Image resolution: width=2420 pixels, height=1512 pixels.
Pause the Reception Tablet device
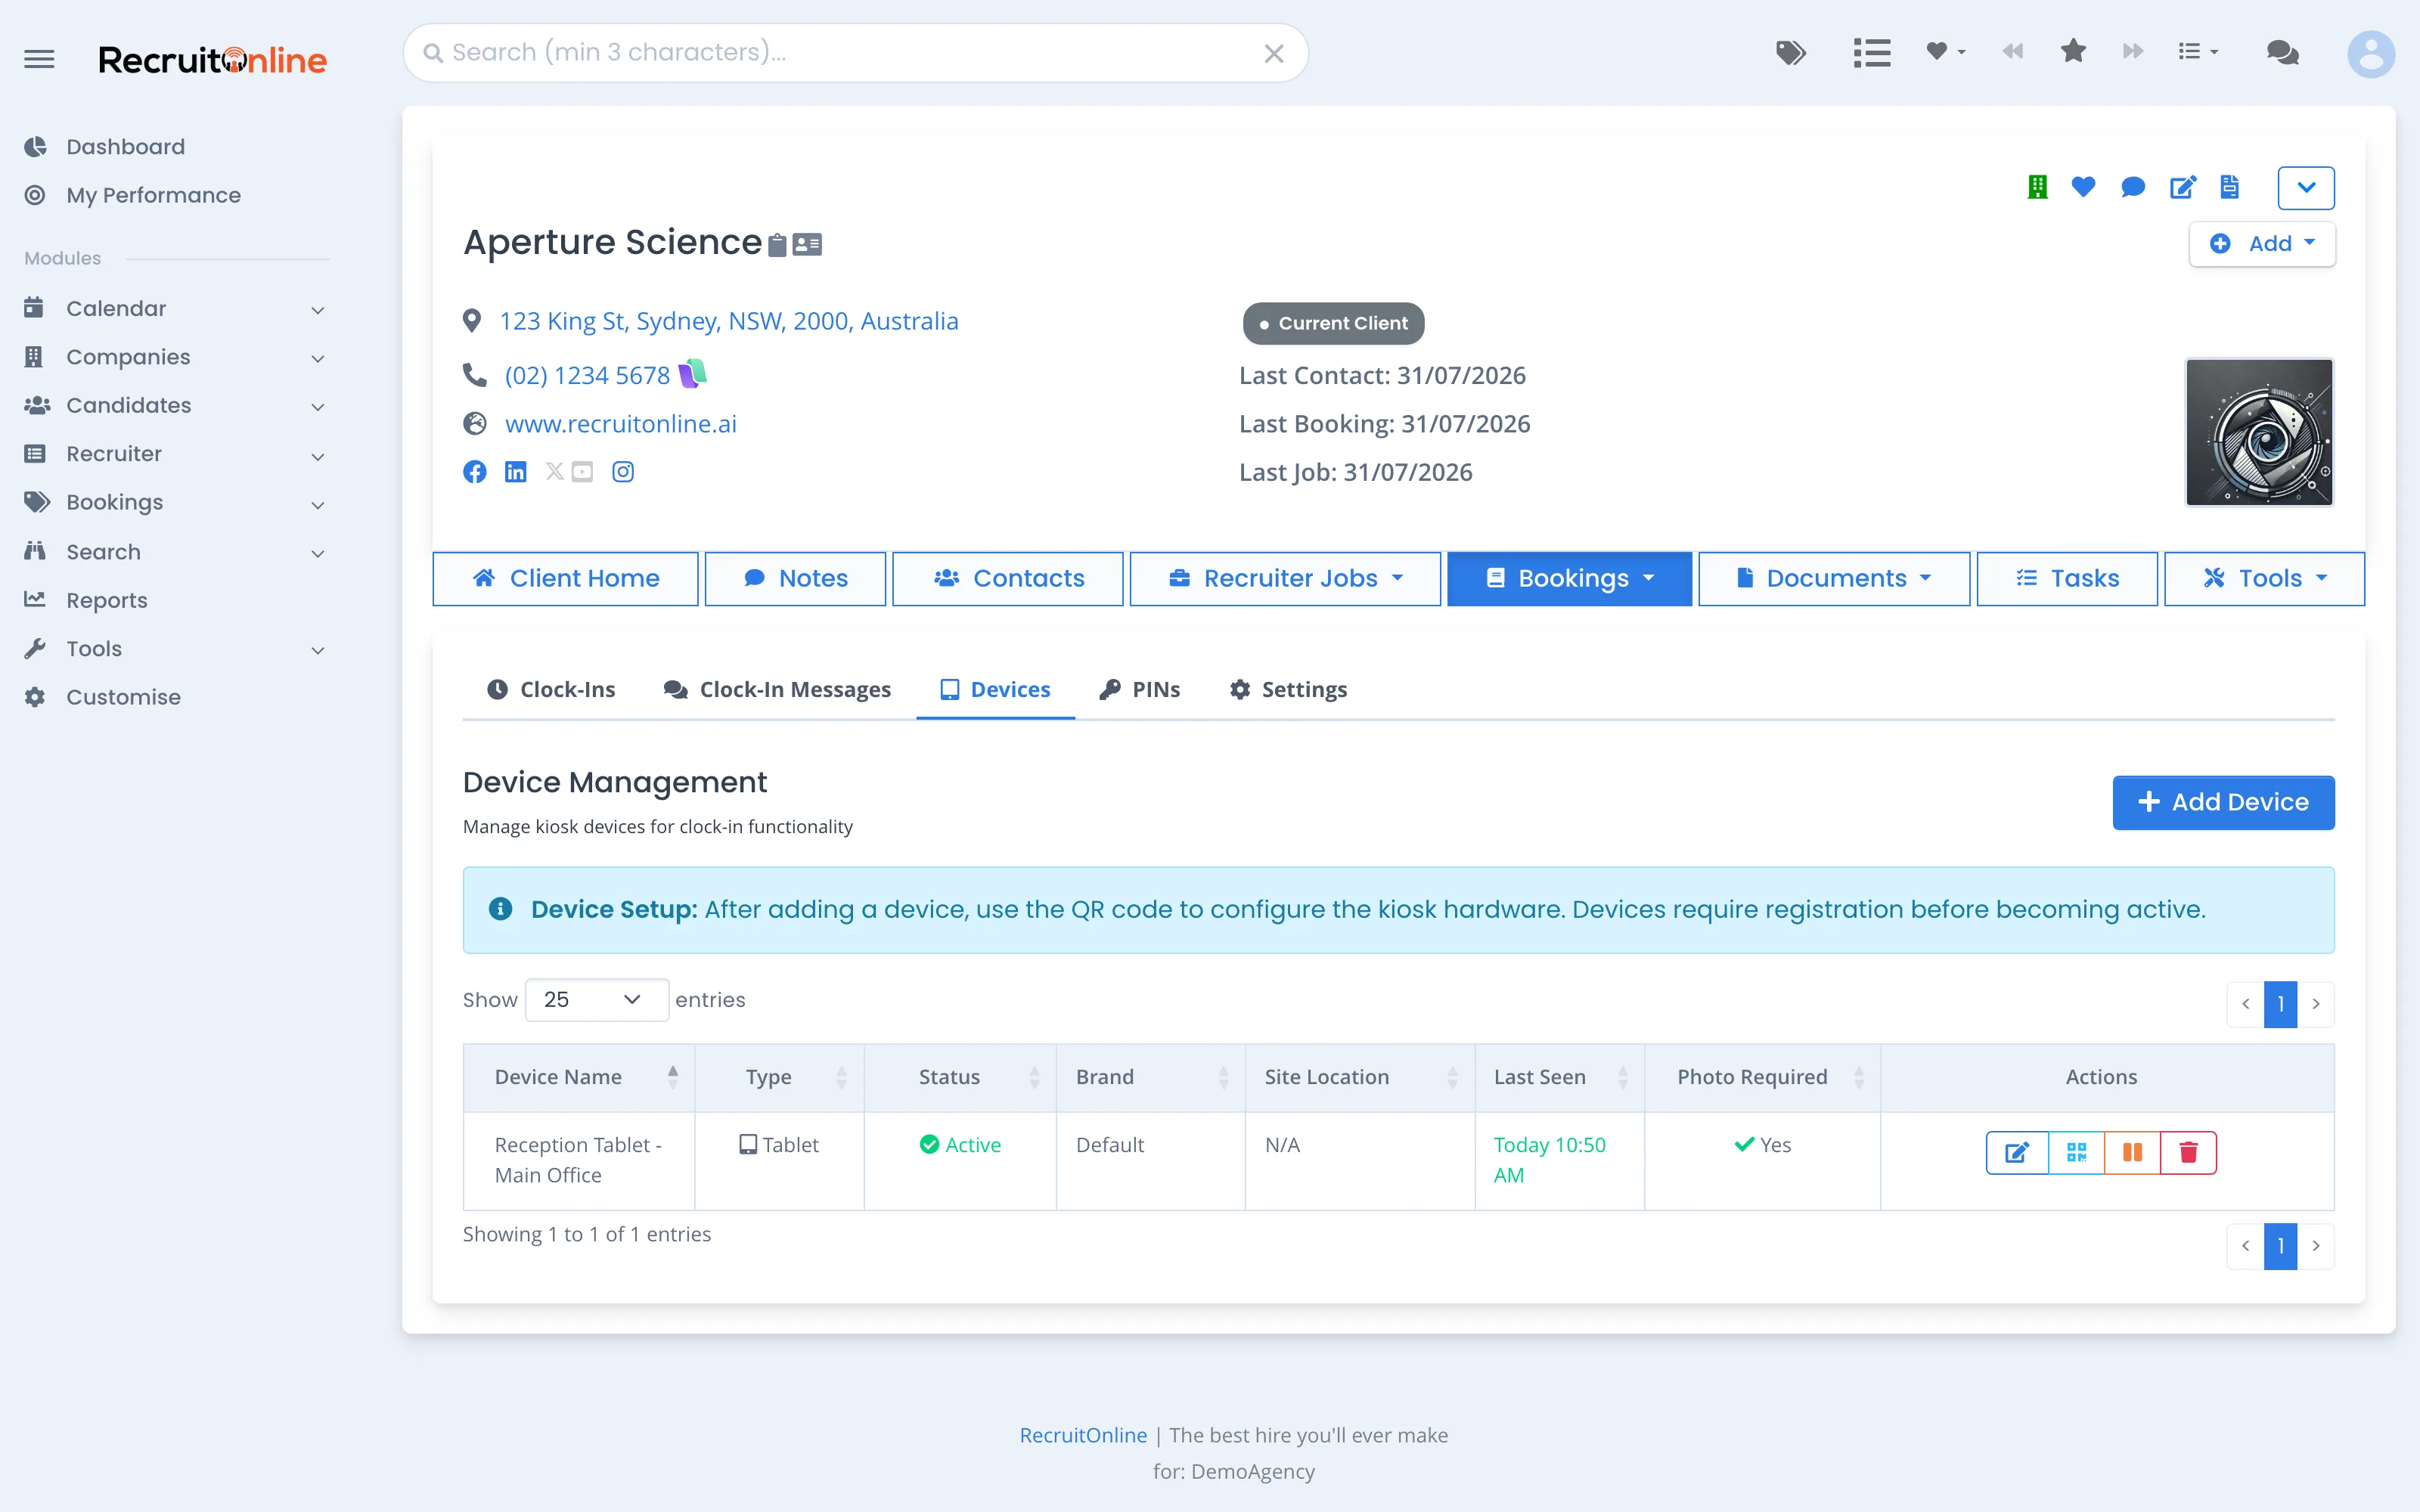[2132, 1153]
